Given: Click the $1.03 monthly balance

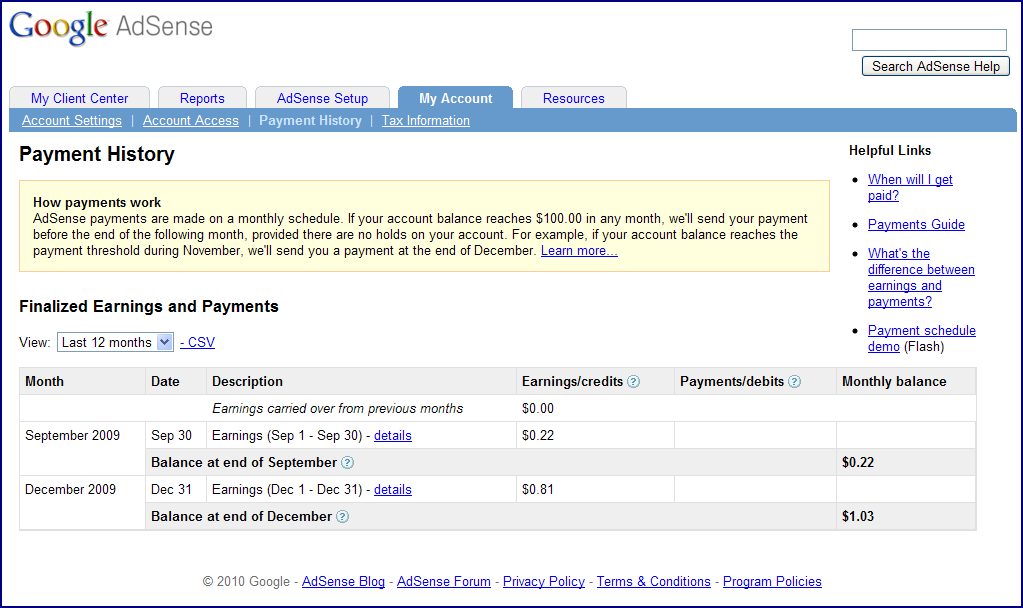Looking at the screenshot, I should point(858,517).
